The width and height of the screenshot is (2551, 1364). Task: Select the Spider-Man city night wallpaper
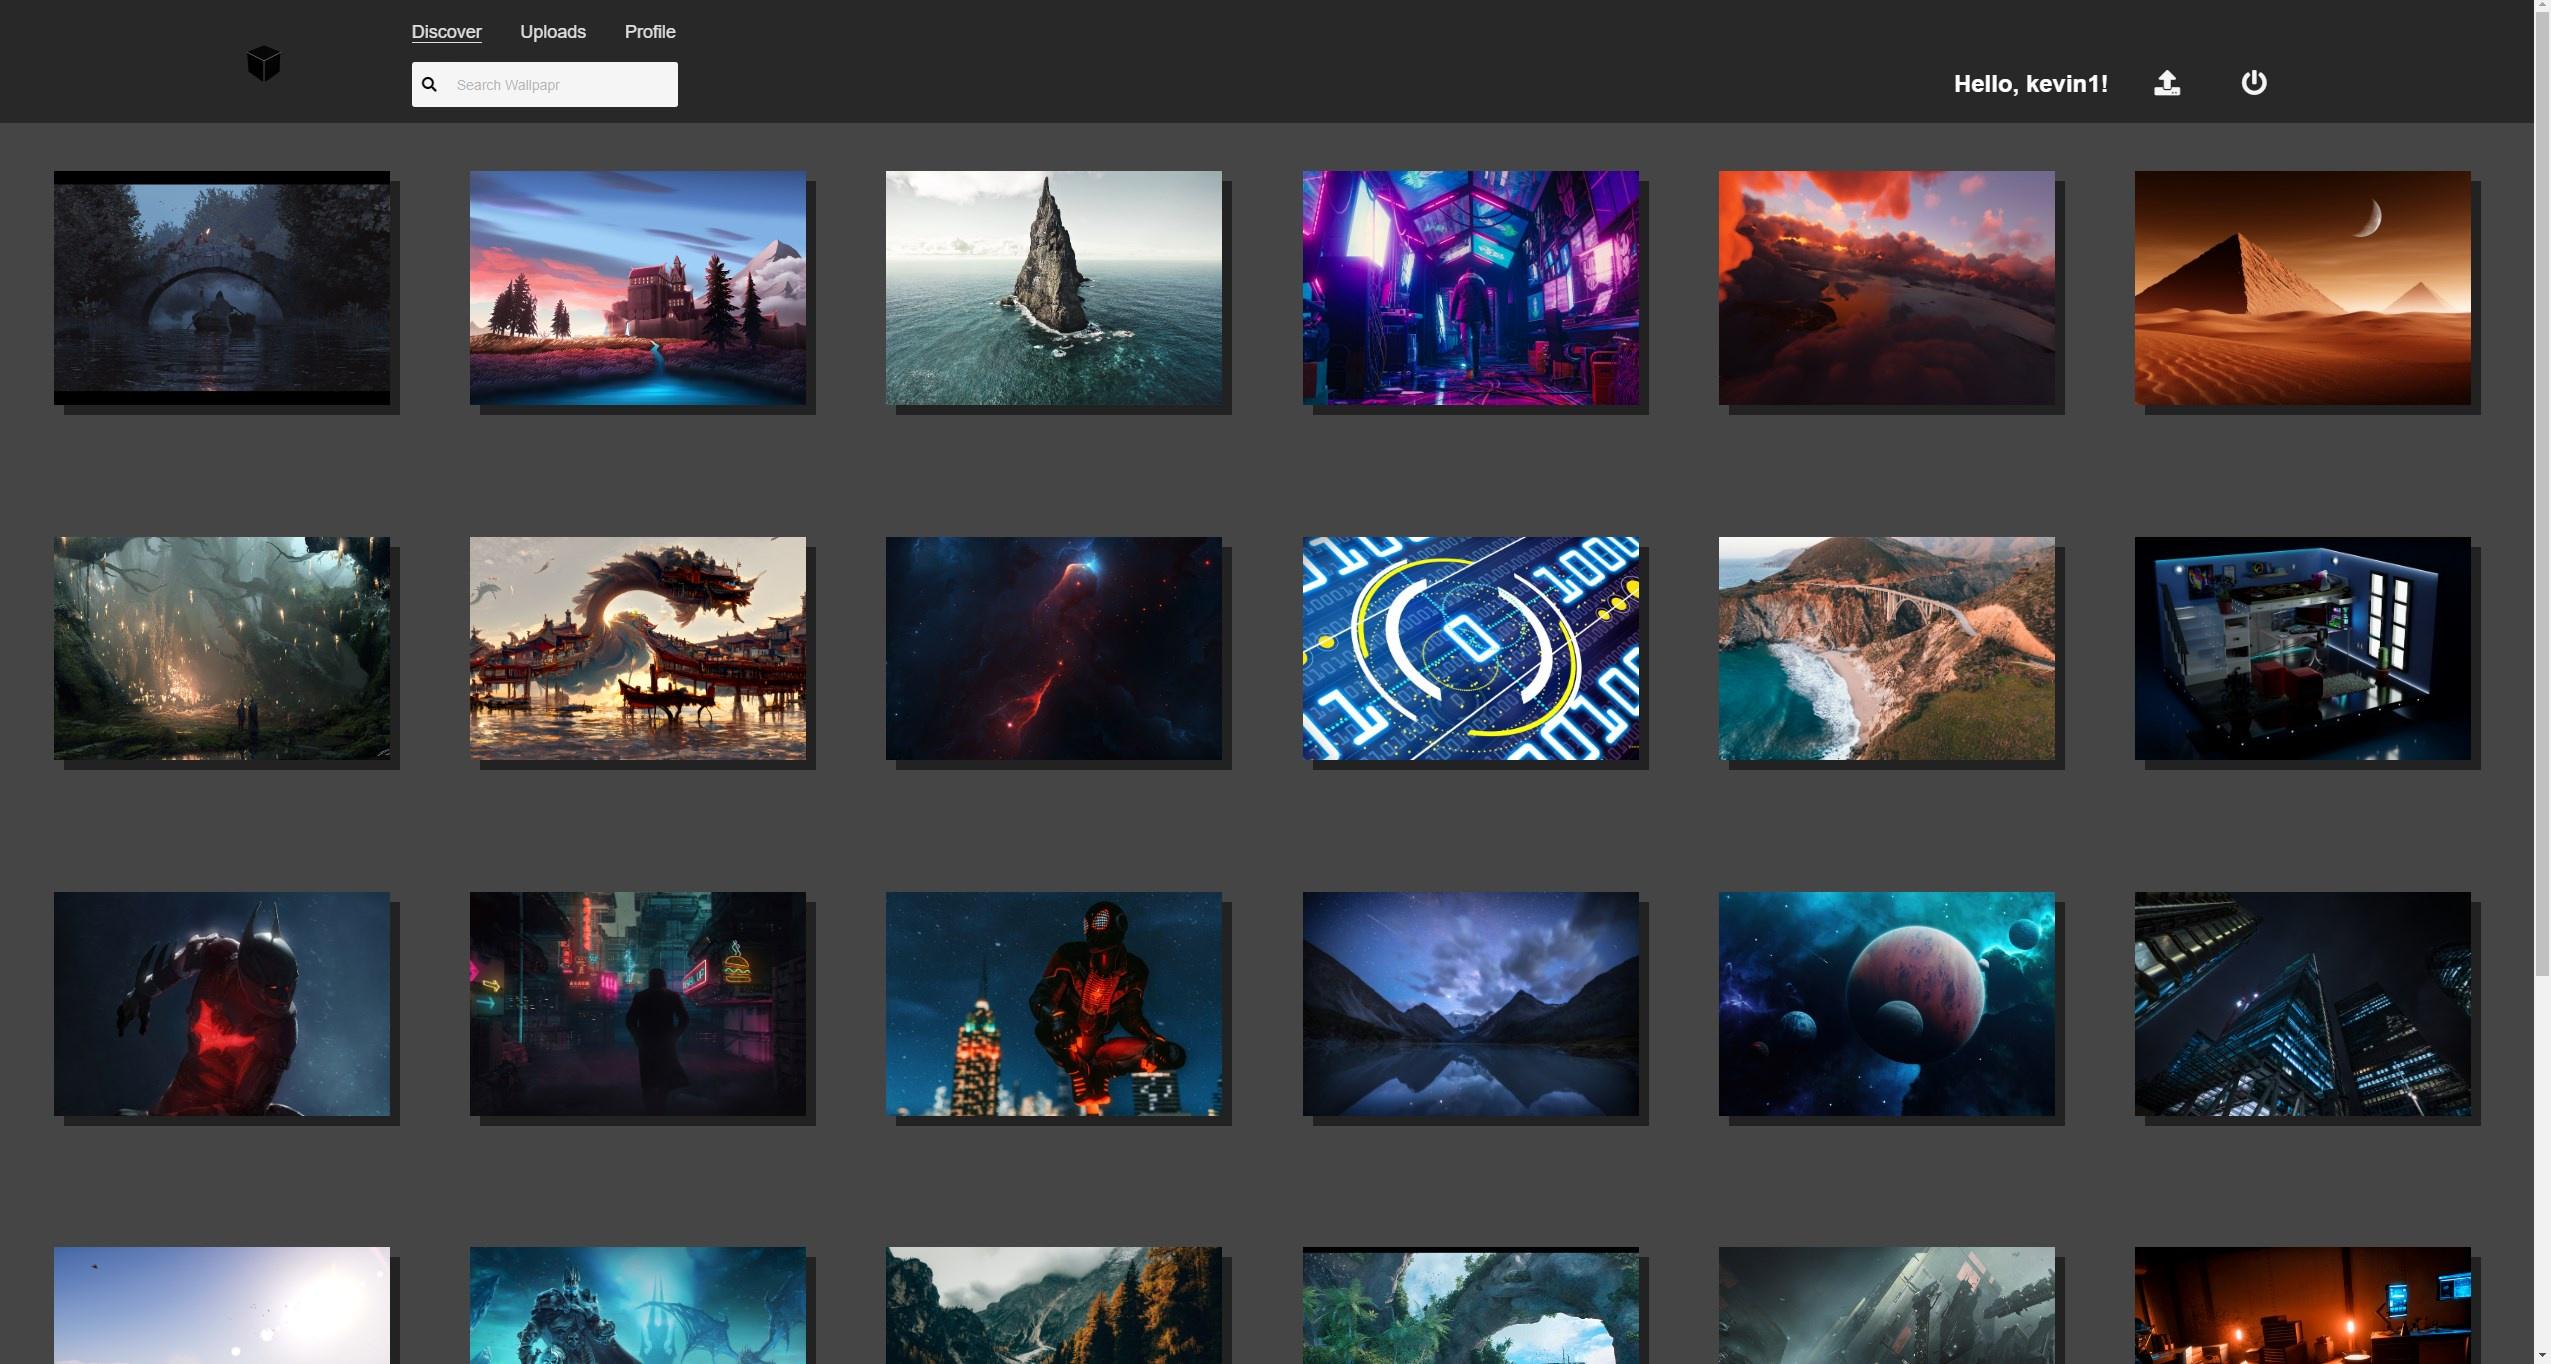click(1053, 1003)
